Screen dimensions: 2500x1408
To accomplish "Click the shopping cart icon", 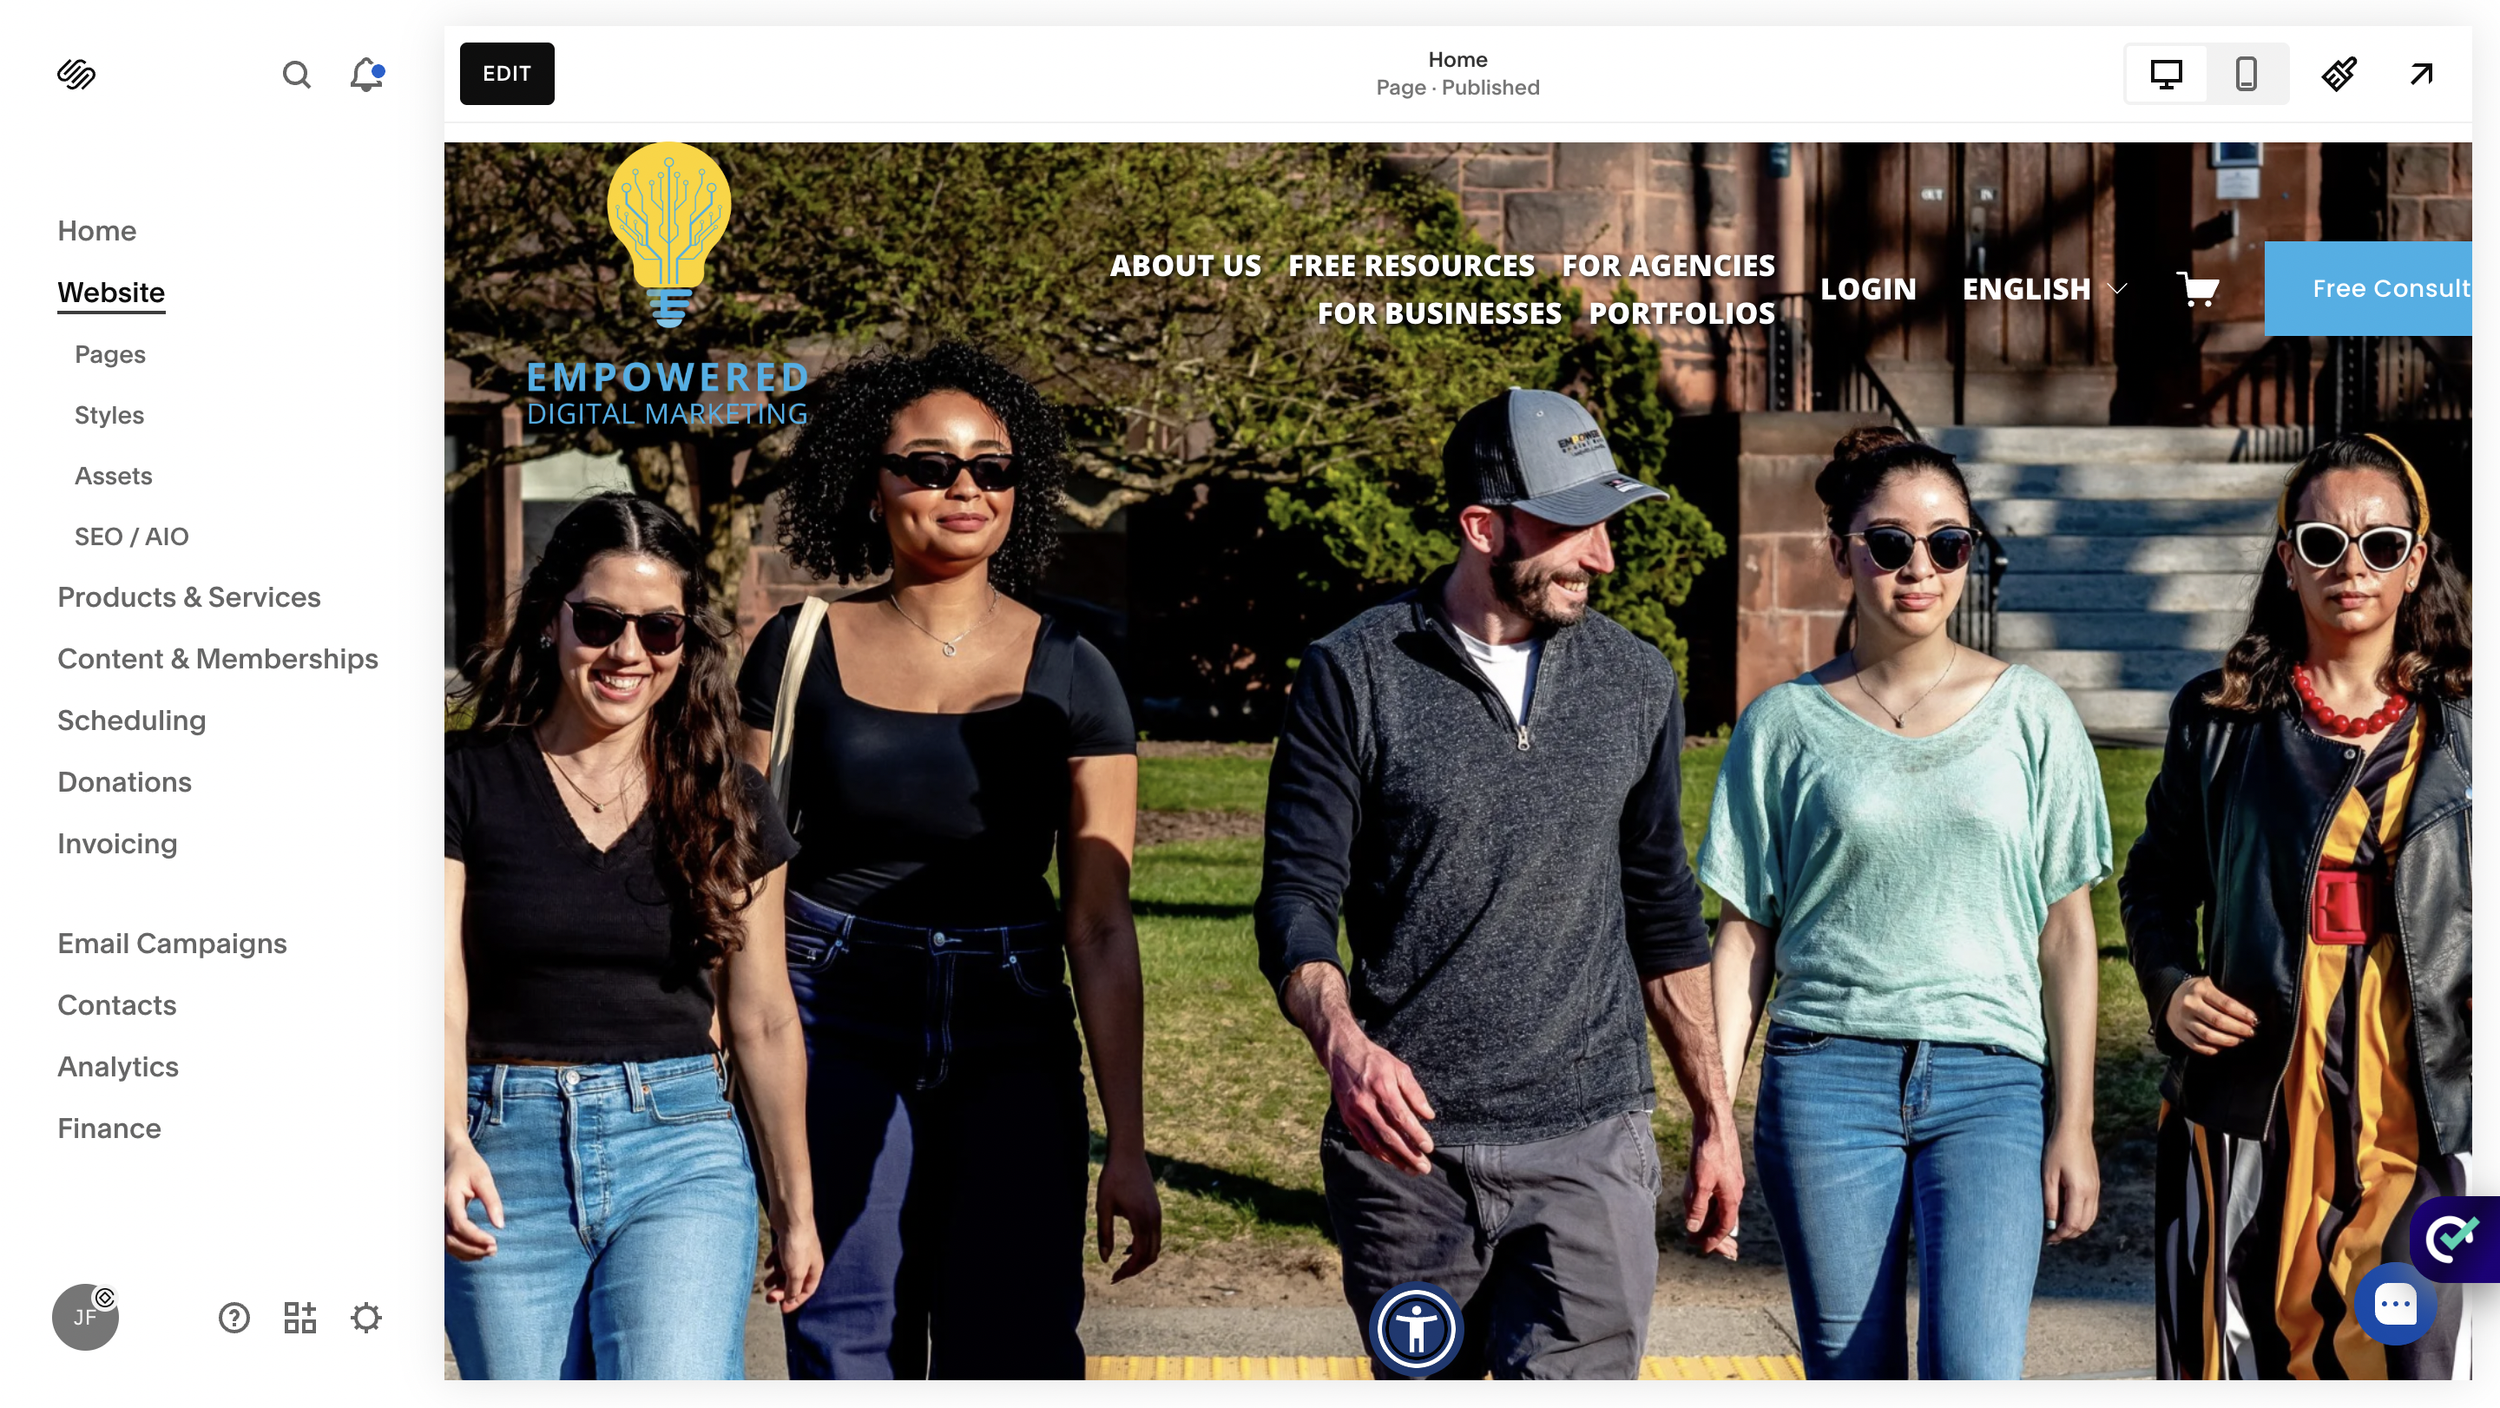I will (2197, 289).
